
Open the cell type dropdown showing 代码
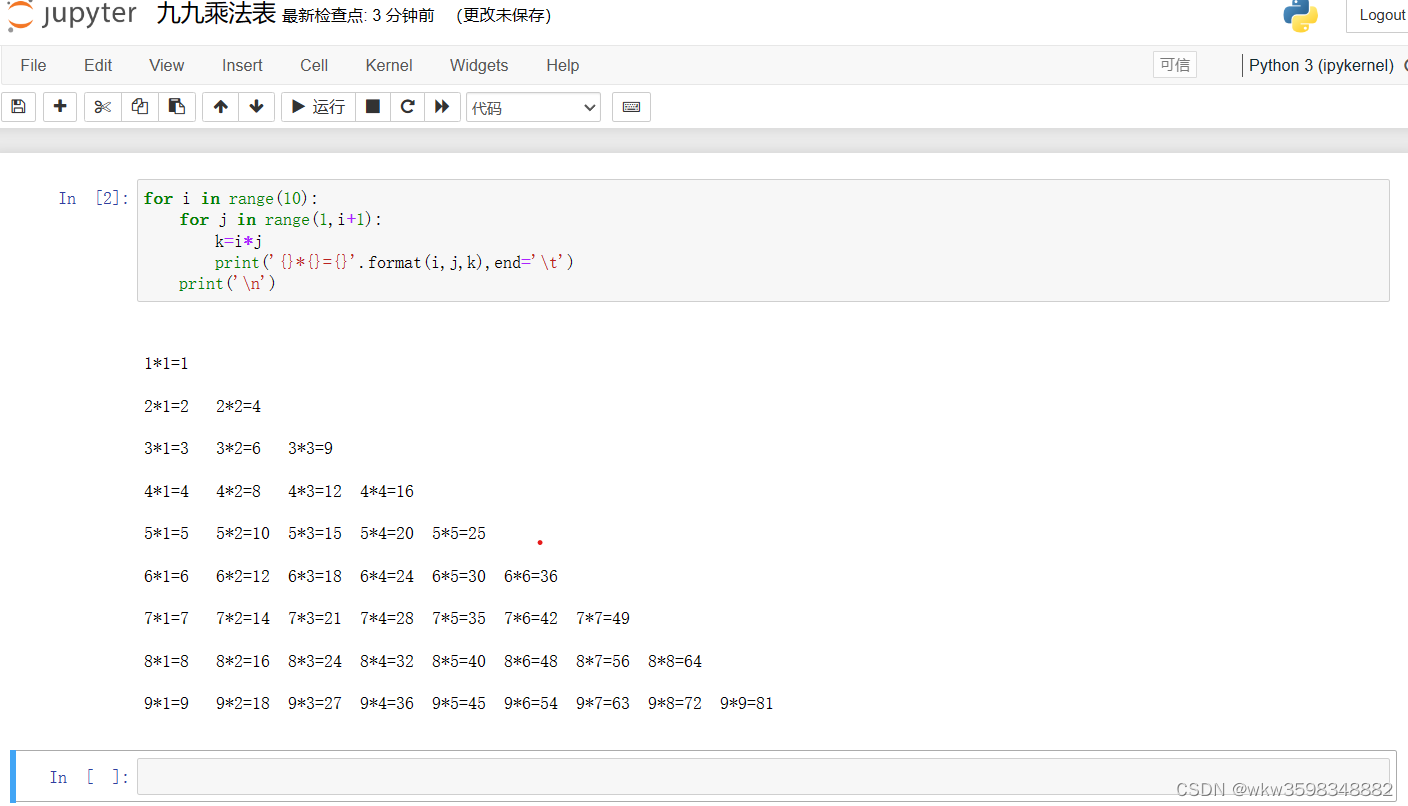(533, 107)
